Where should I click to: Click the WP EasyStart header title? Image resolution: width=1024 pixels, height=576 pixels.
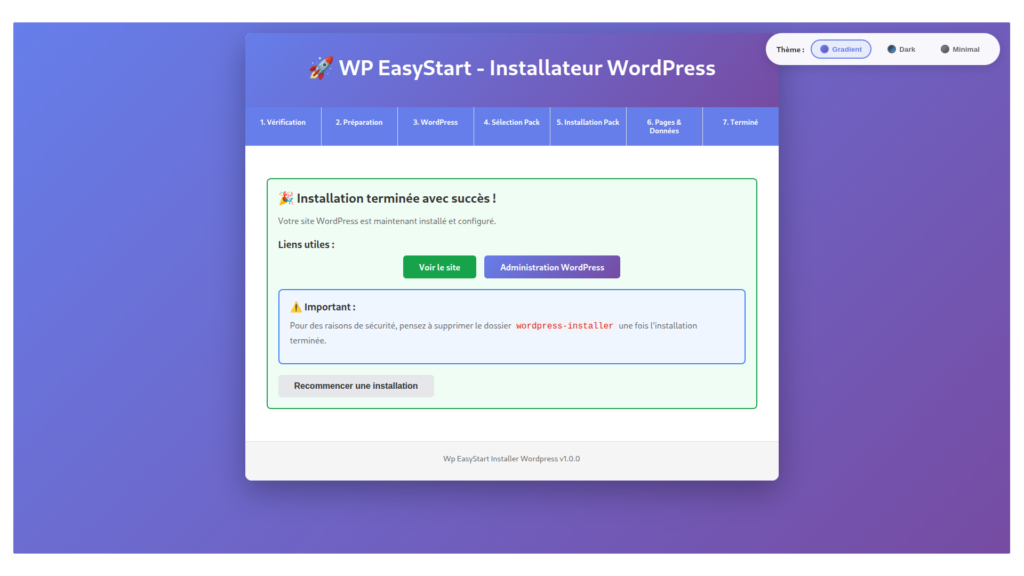click(527, 68)
